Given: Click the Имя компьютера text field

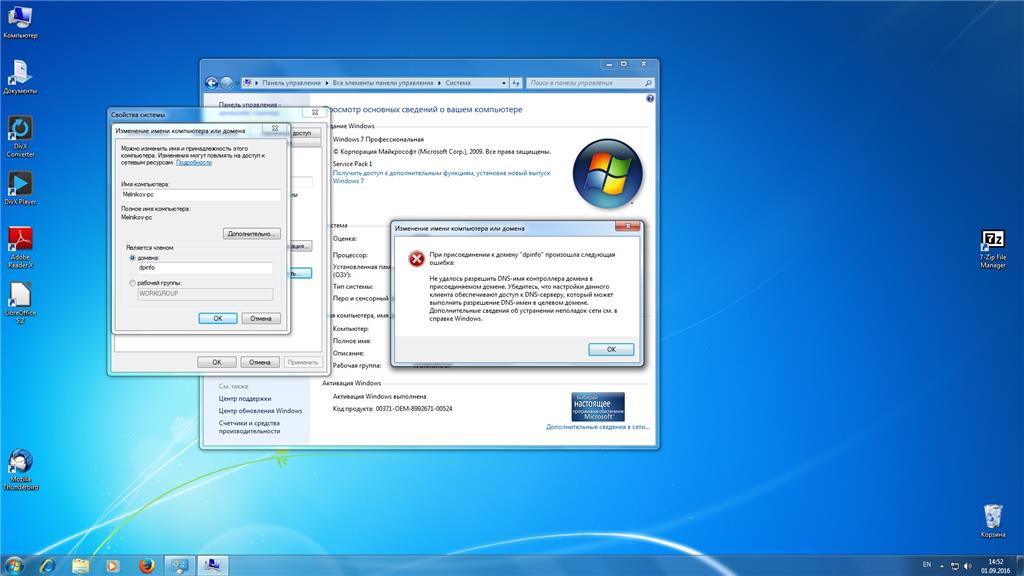Looking at the screenshot, I should 200,195.
